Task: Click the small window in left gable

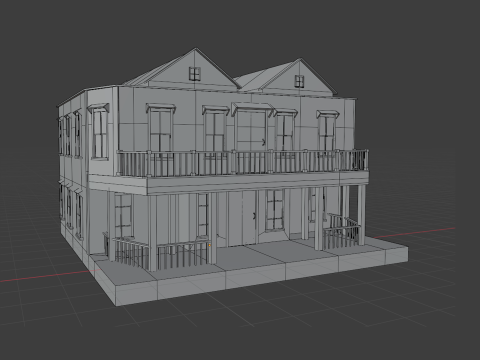Action: tap(194, 74)
